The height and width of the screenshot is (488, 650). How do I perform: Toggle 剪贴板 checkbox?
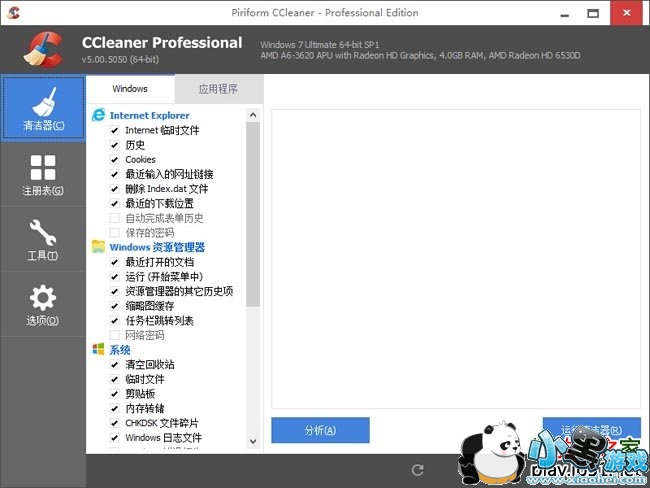[x=114, y=394]
